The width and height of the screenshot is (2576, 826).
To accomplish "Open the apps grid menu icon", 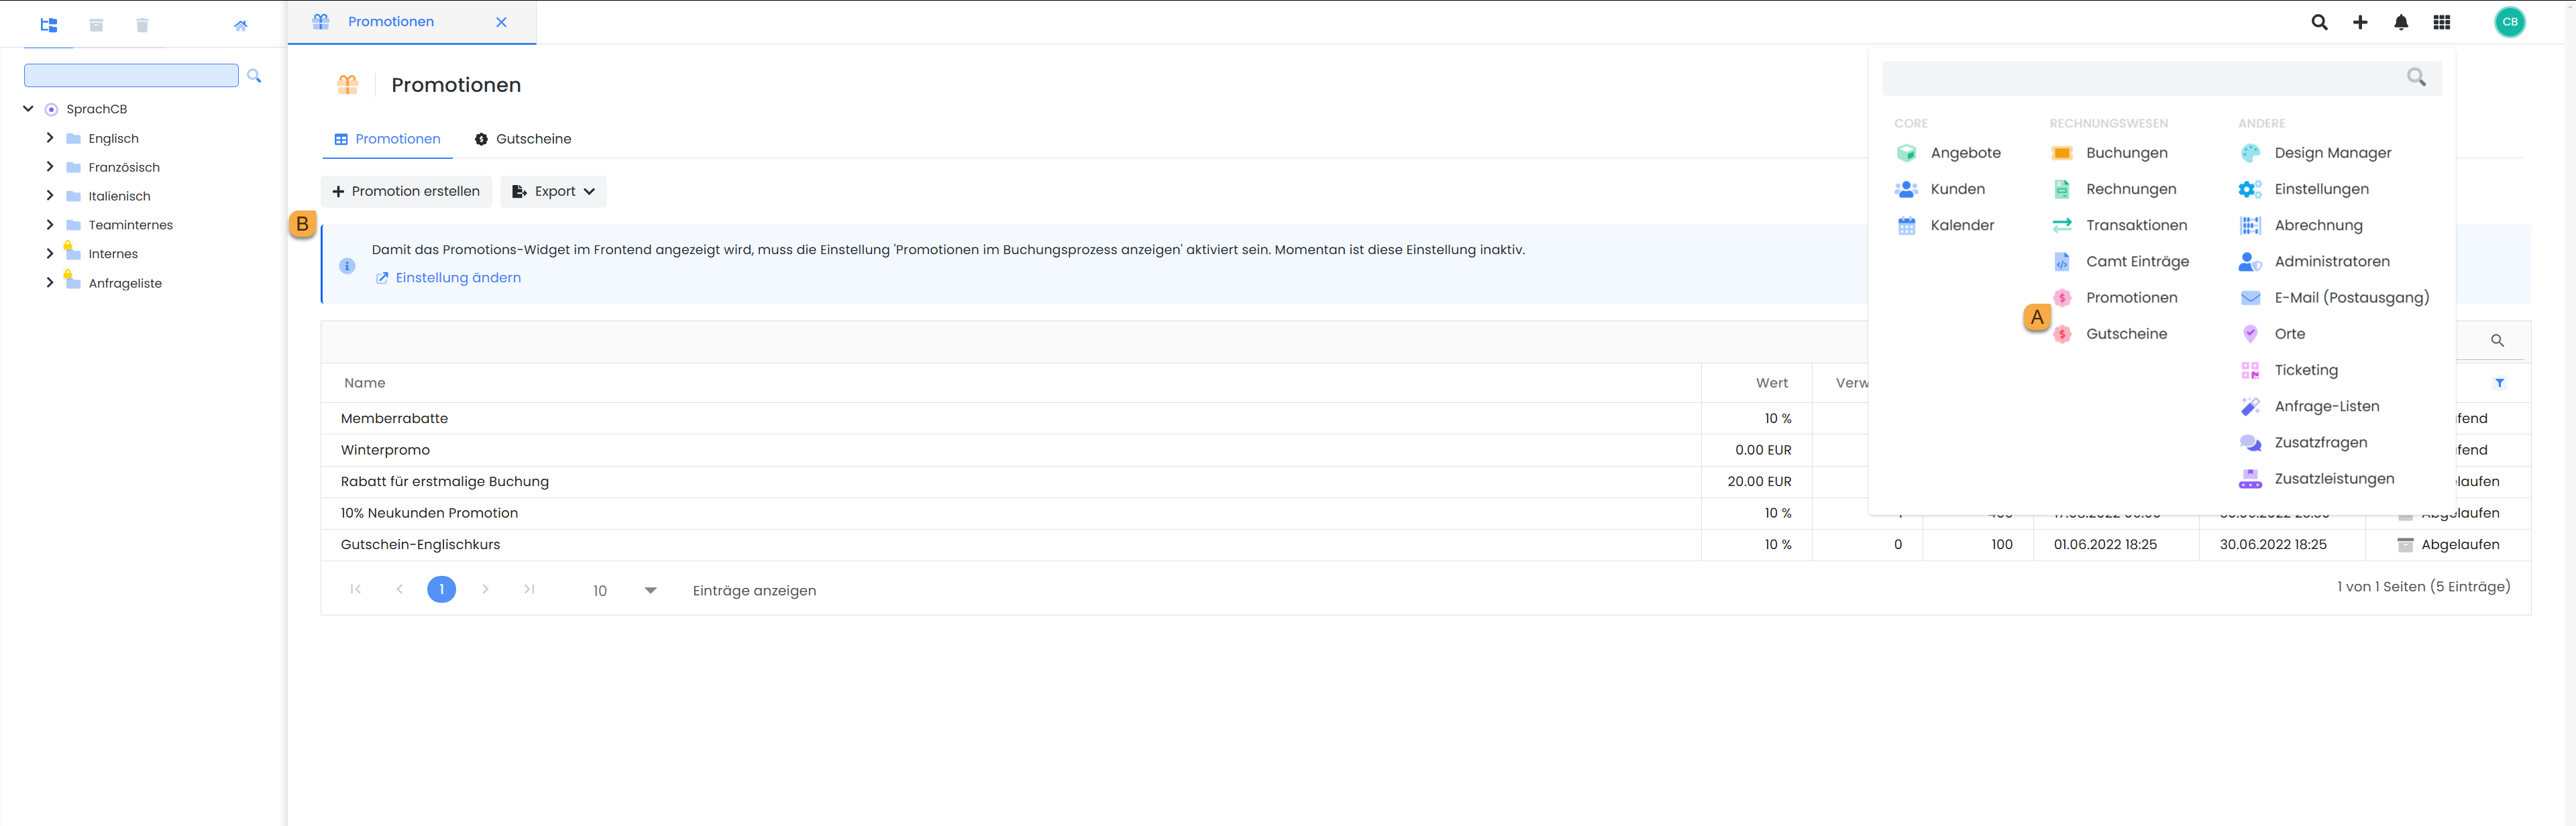I will pyautogui.click(x=2442, y=22).
